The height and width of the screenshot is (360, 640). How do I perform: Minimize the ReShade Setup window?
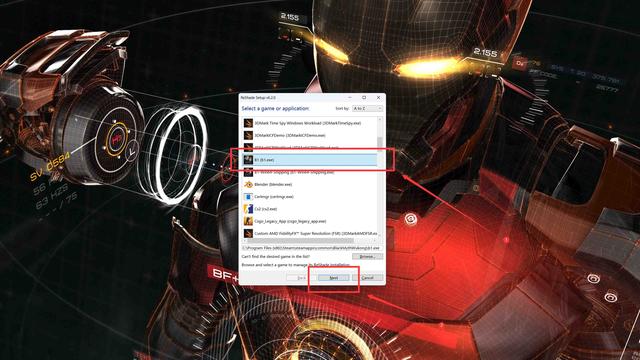(350, 98)
